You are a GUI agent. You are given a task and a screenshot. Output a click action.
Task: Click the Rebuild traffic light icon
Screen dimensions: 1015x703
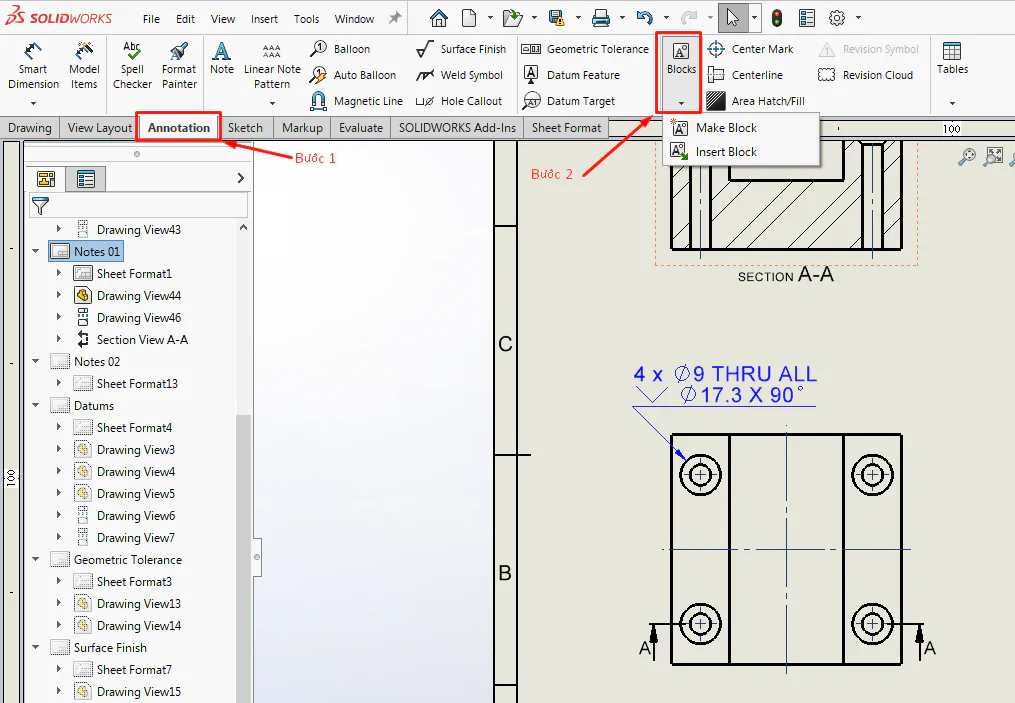click(x=777, y=17)
